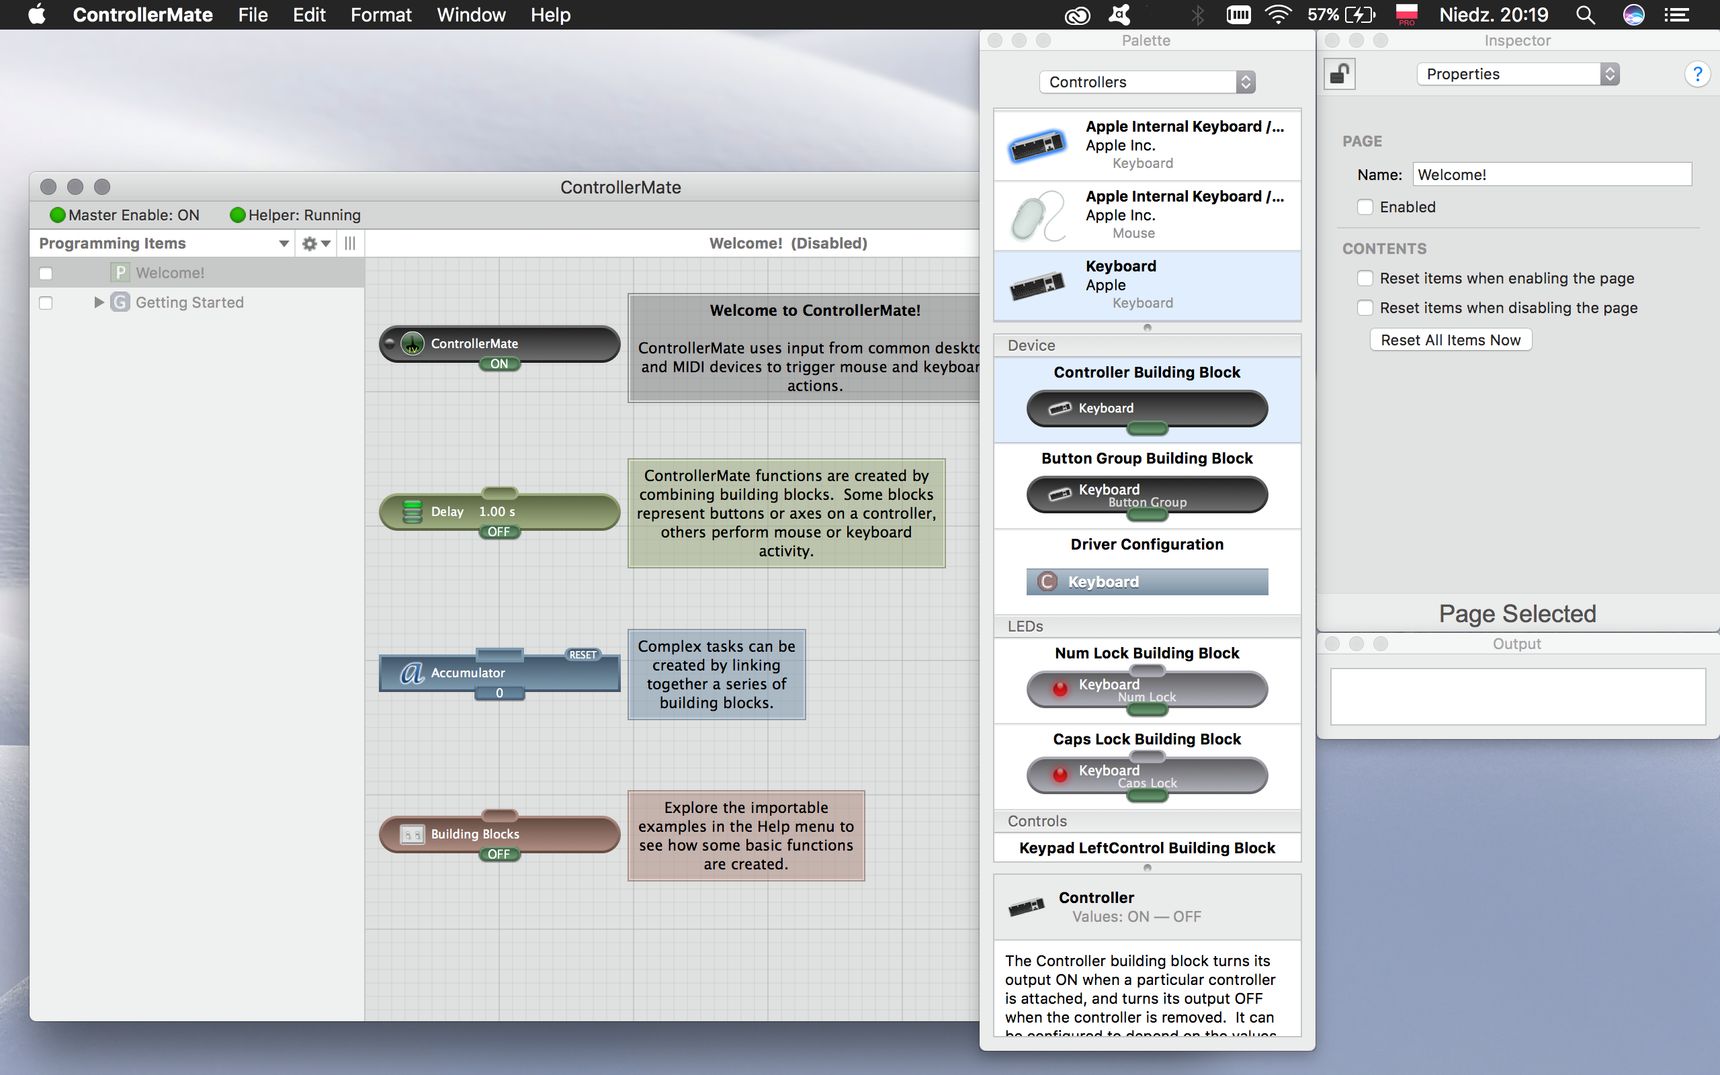Open the File menu
This screenshot has width=1720, height=1075.
253,15
